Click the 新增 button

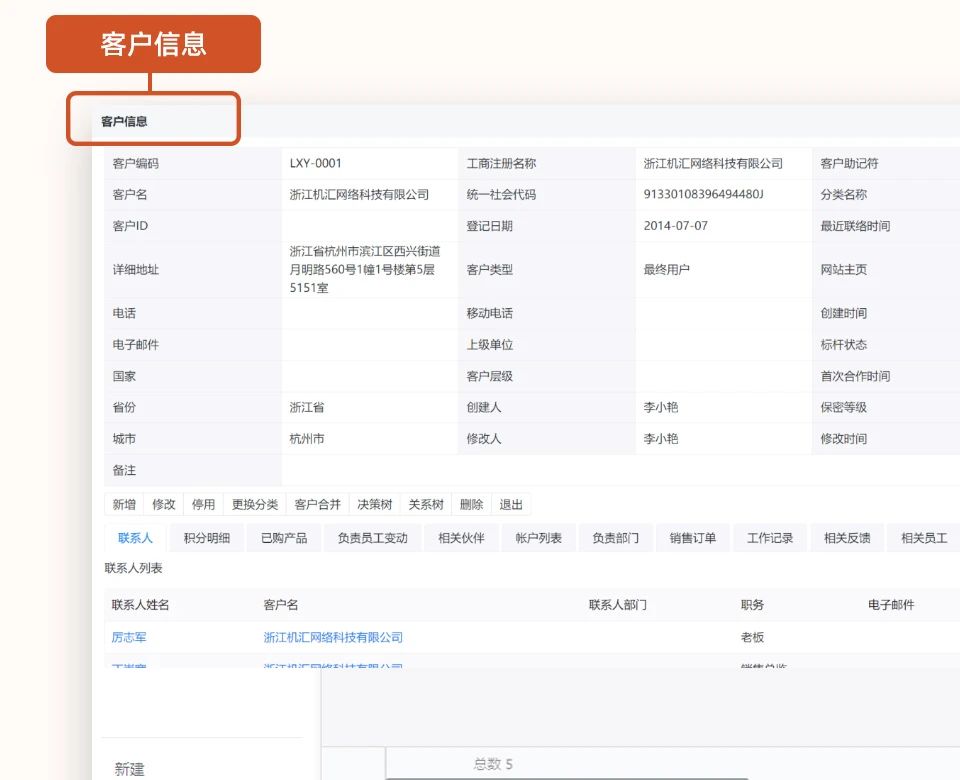(x=124, y=504)
